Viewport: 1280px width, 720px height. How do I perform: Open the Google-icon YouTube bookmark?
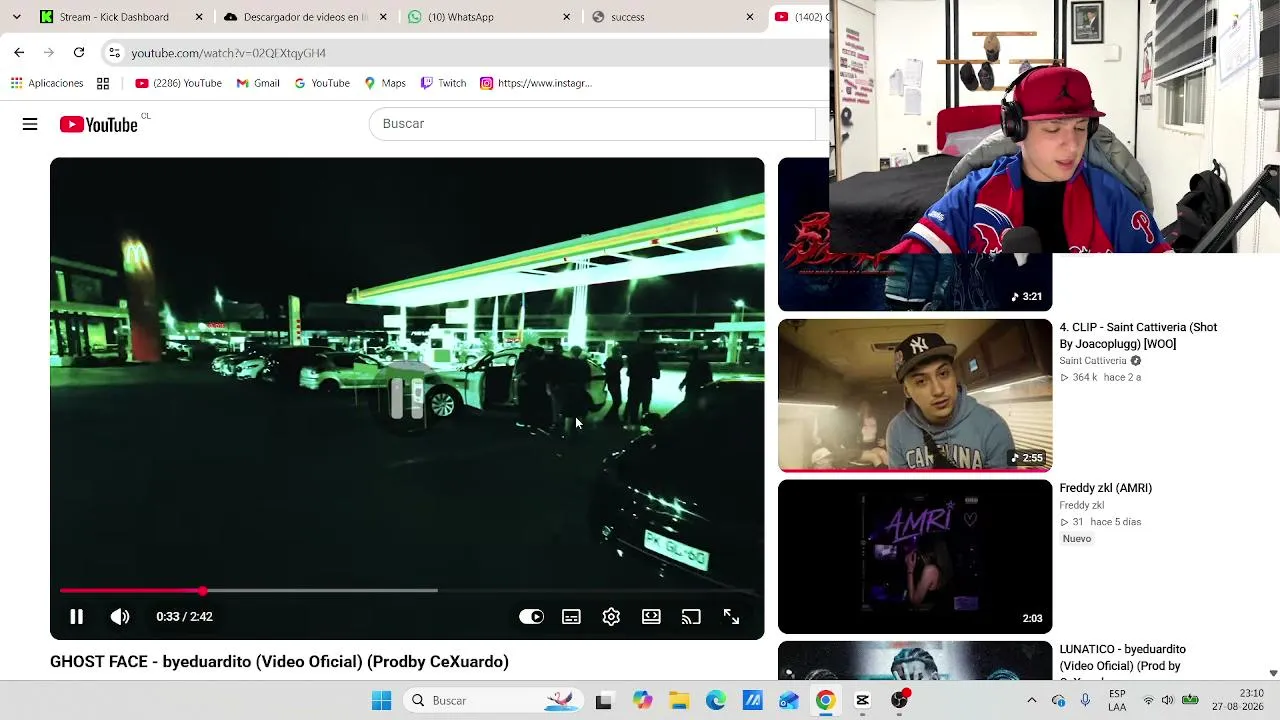[322, 83]
